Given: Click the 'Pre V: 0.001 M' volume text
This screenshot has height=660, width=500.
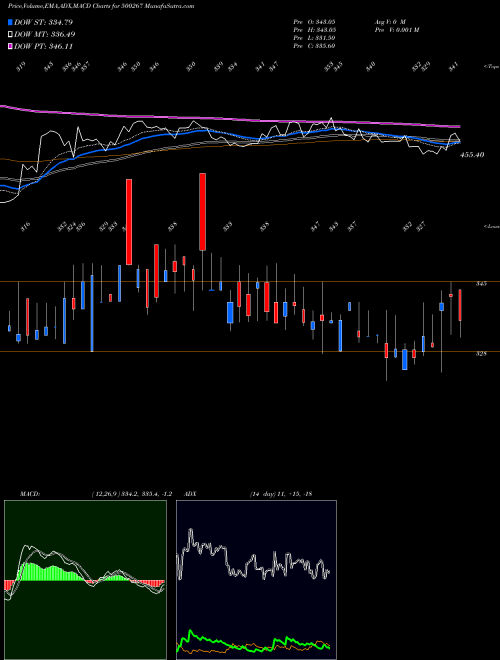Looking at the screenshot, I should pos(396,30).
